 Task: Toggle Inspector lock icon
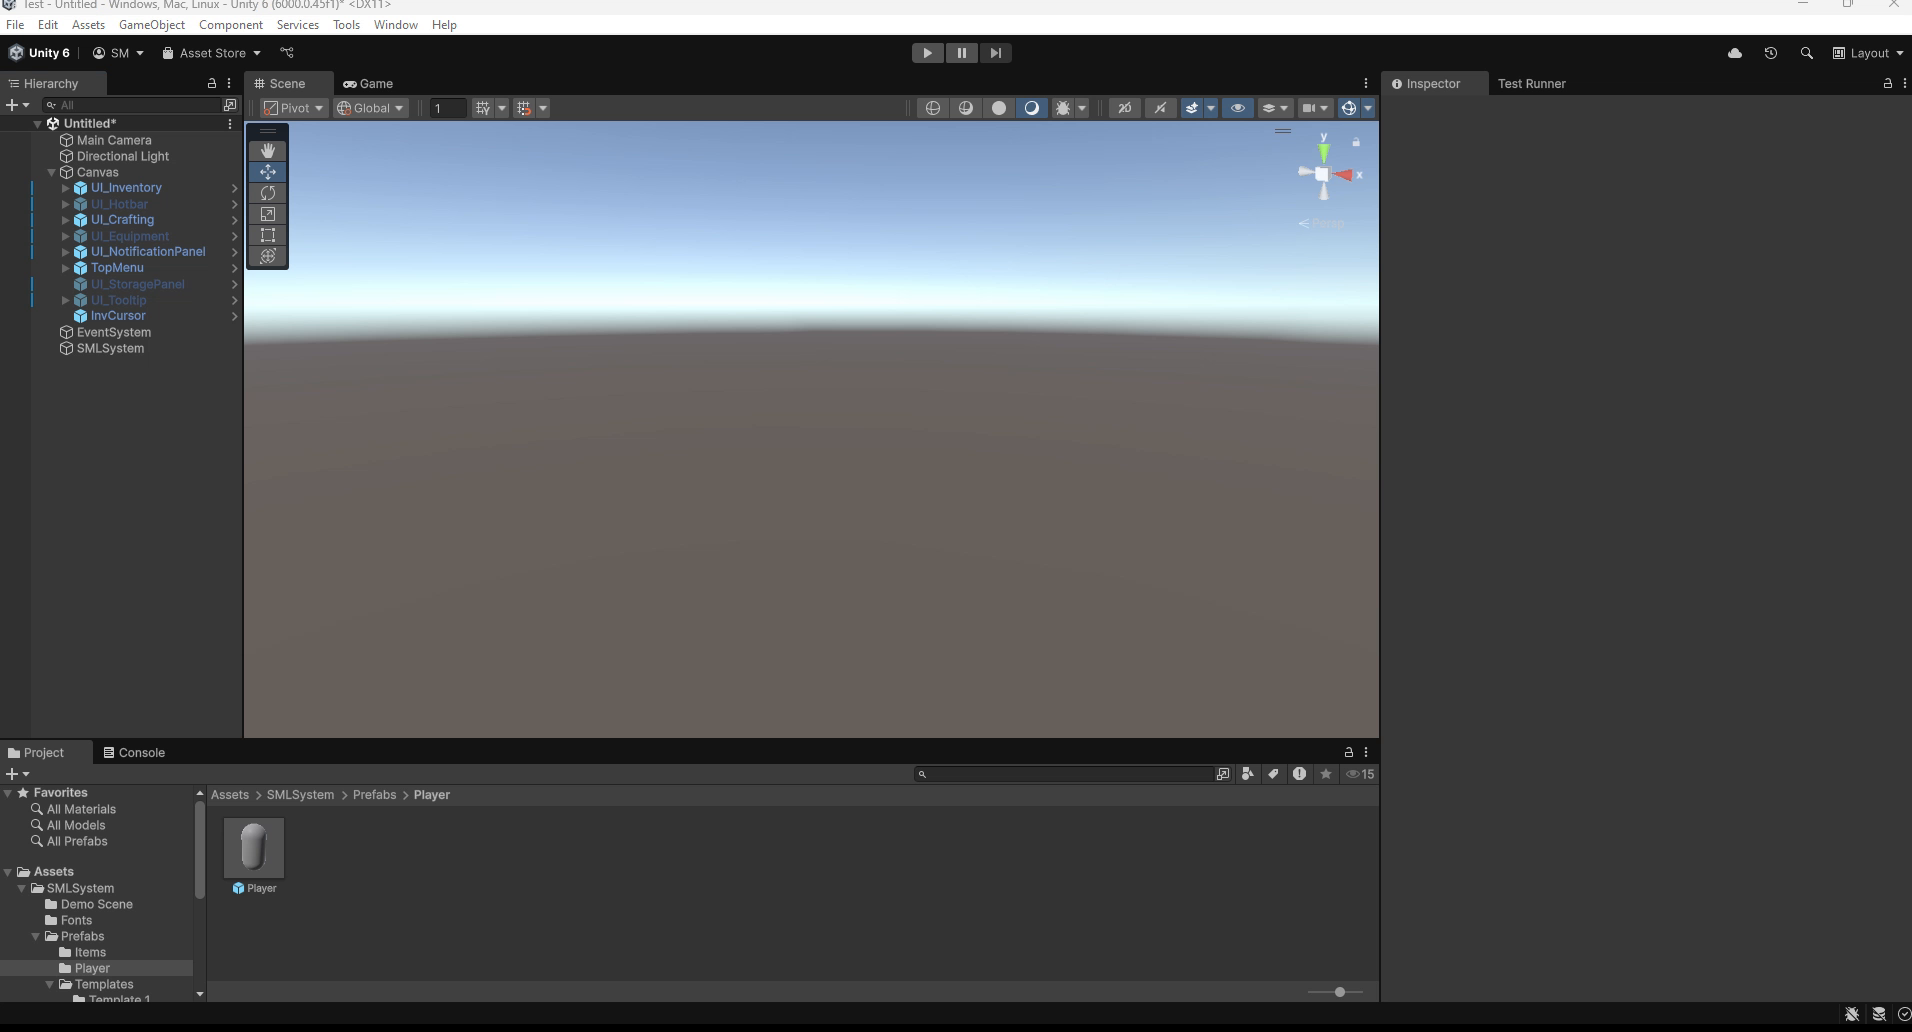pos(1888,84)
